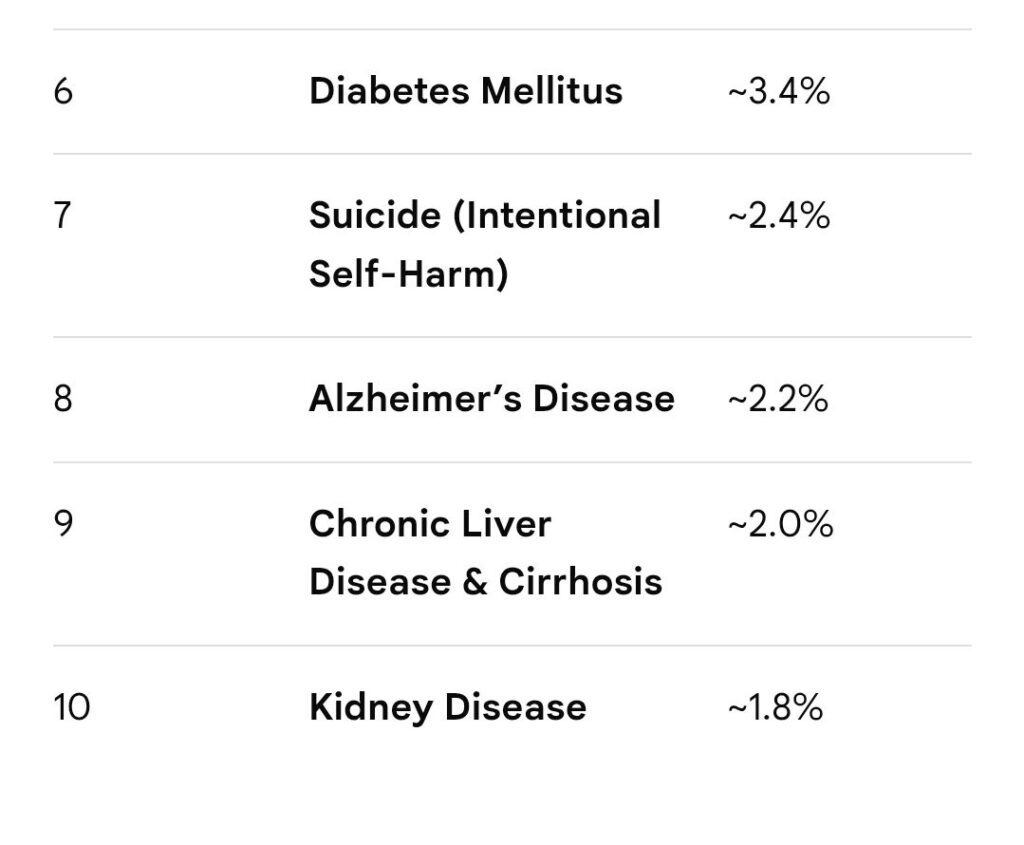Click rank number 8
The image size is (1024, 845).
tap(63, 400)
